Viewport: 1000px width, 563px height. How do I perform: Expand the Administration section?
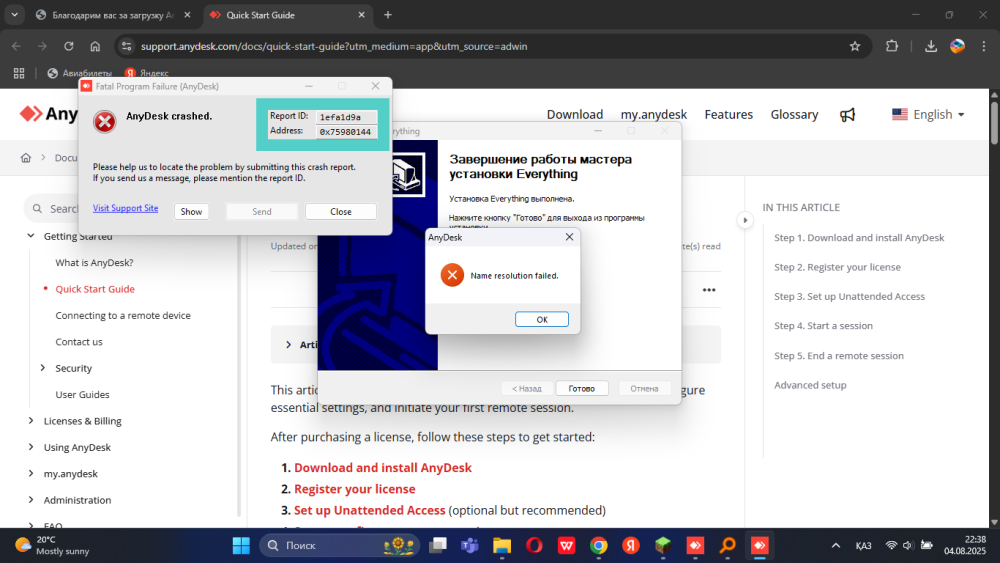click(31, 500)
